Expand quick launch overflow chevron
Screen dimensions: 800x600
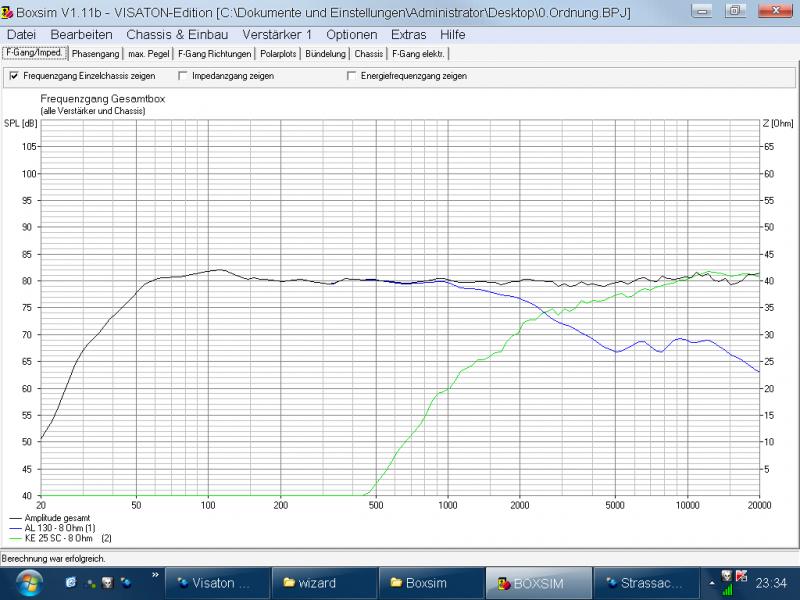155,575
